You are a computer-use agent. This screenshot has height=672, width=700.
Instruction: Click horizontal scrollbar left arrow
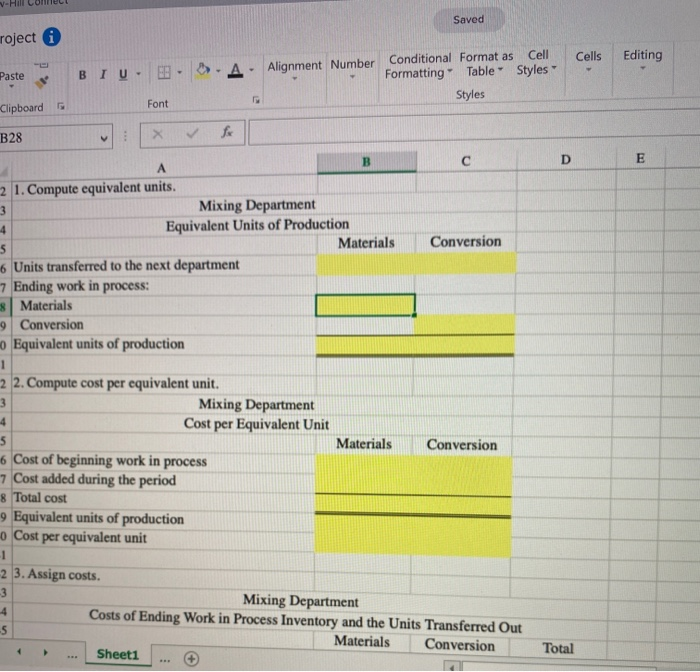pyautogui.click(x=452, y=667)
